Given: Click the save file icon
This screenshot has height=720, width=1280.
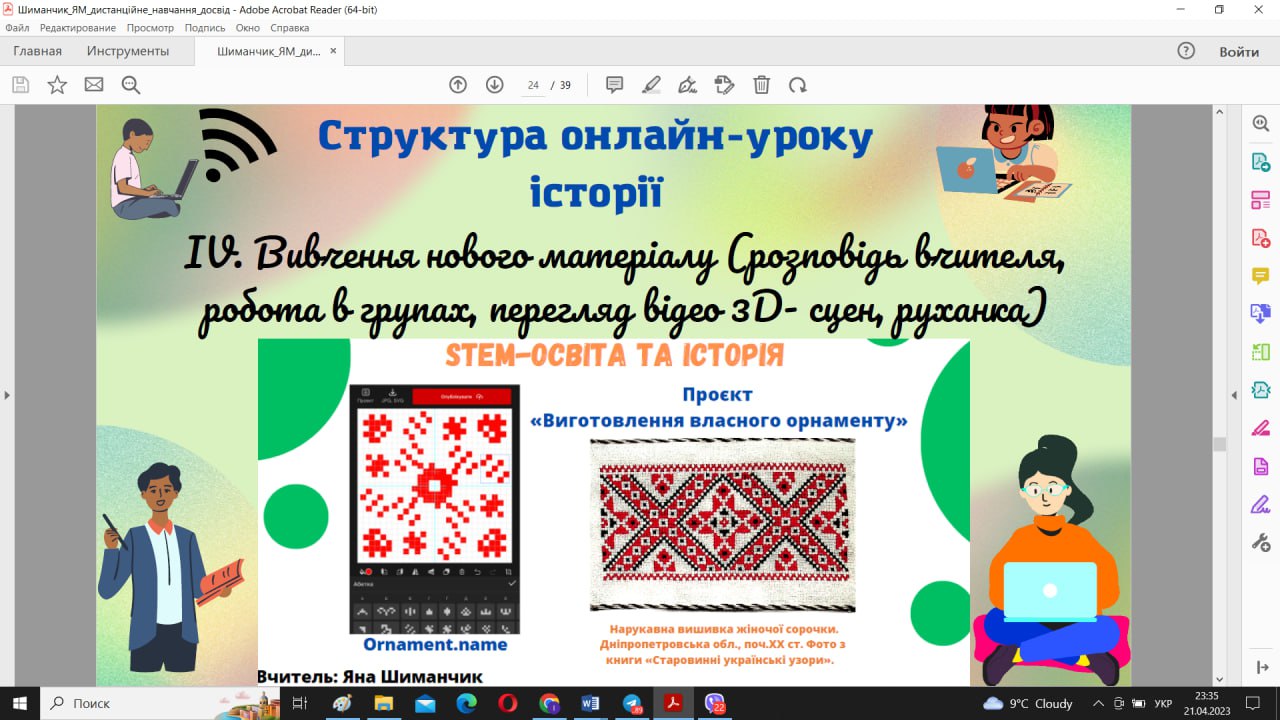Looking at the screenshot, I should [x=20, y=85].
